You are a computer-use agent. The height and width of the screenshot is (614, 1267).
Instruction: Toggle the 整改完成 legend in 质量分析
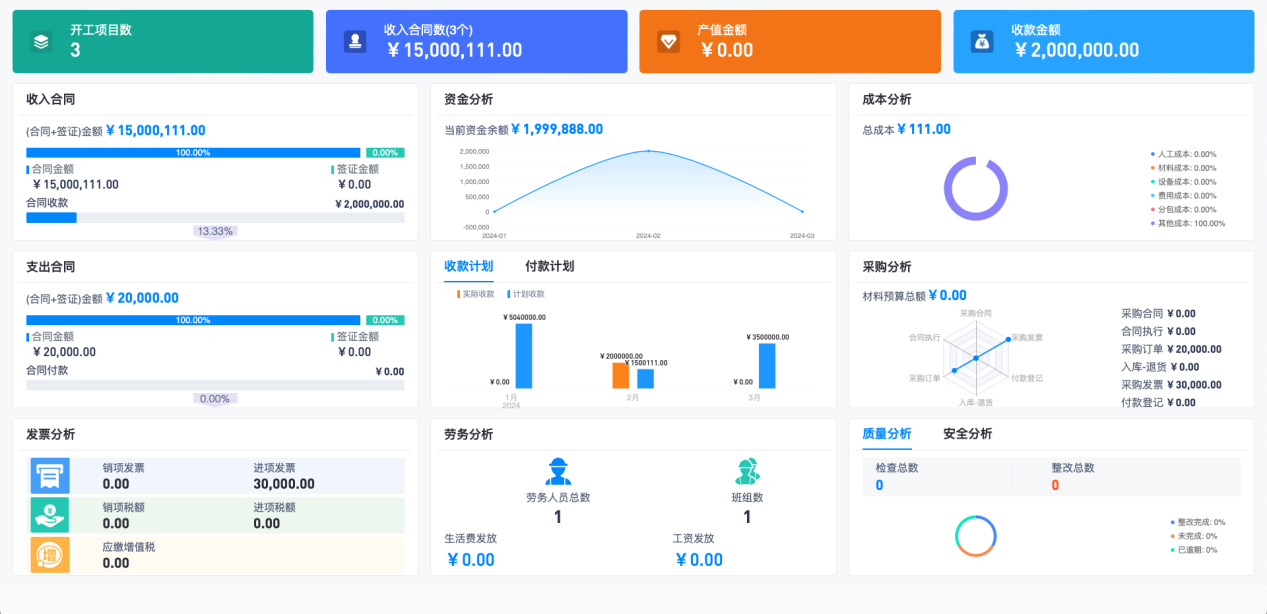pos(1200,521)
